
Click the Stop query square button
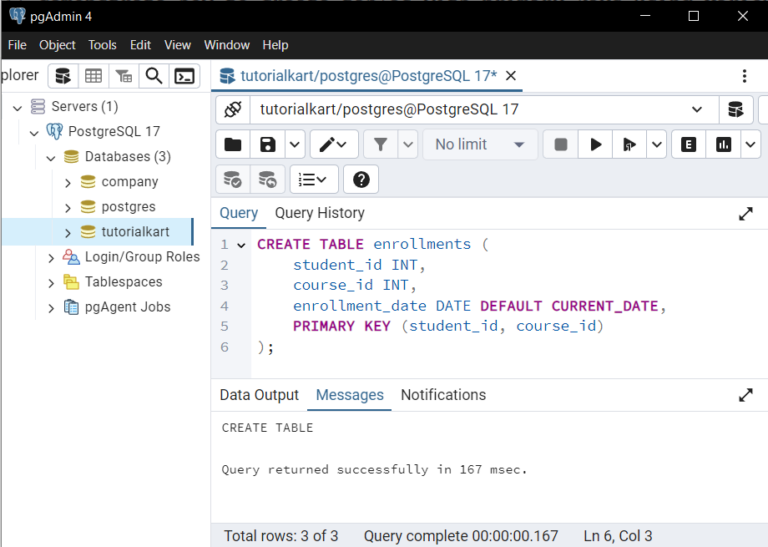(561, 144)
